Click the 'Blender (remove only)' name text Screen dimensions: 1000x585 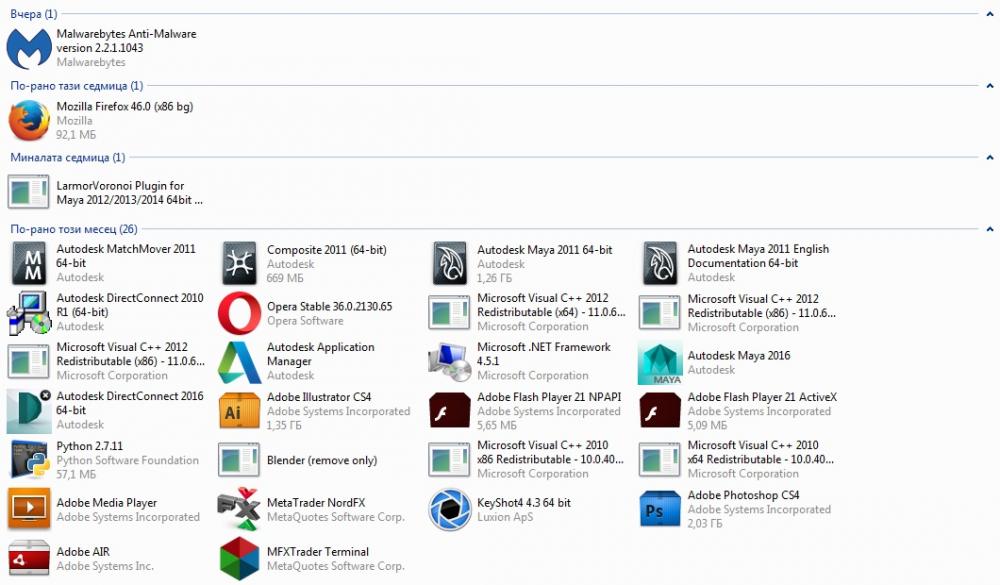coord(322,460)
